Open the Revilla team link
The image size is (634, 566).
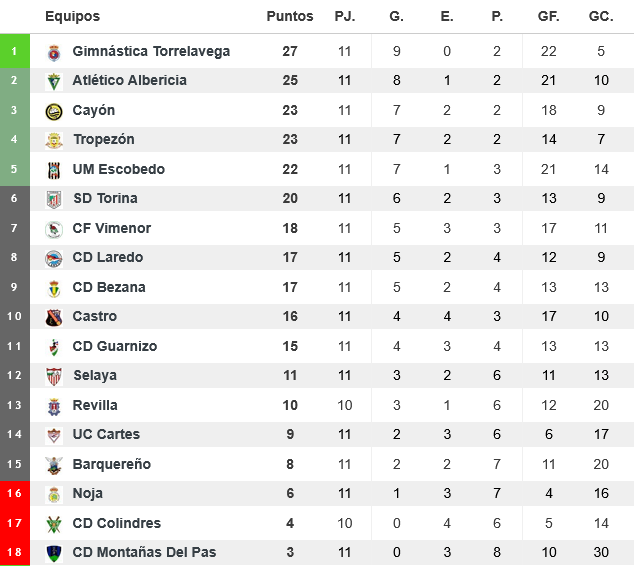point(95,405)
